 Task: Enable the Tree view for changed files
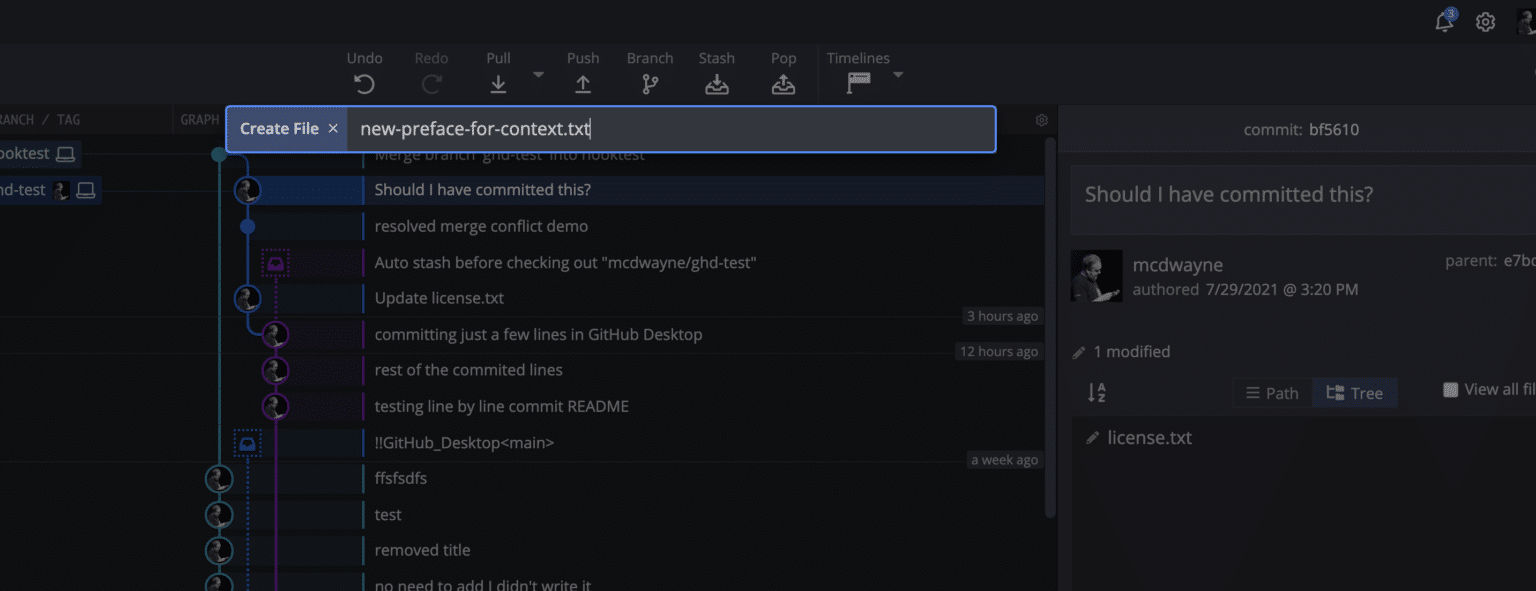pyautogui.click(x=1355, y=392)
